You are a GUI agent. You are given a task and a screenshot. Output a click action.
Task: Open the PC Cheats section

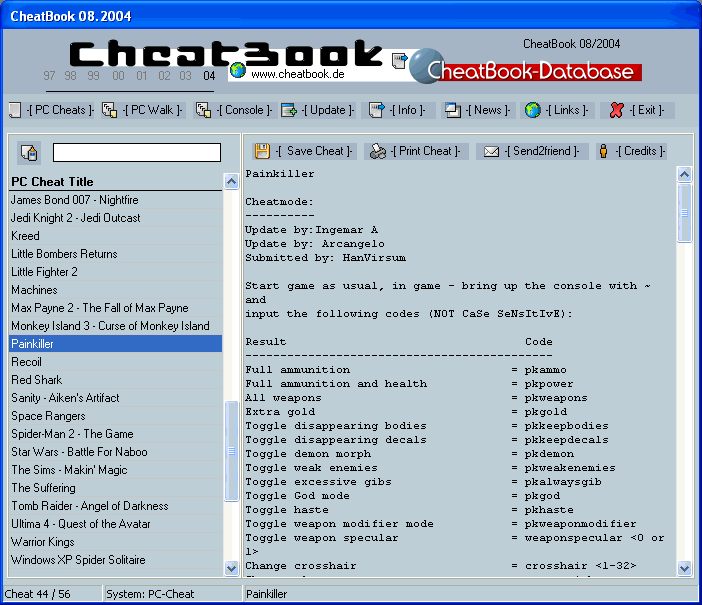(x=52, y=110)
